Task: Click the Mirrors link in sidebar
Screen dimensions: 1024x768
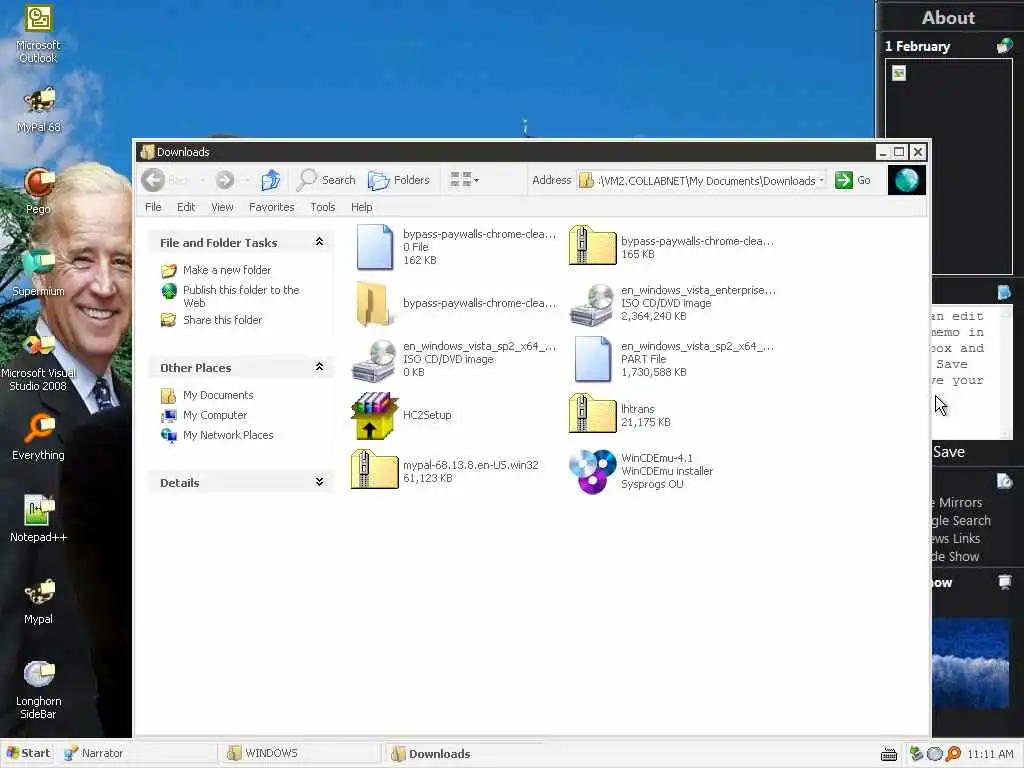Action: 959,502
